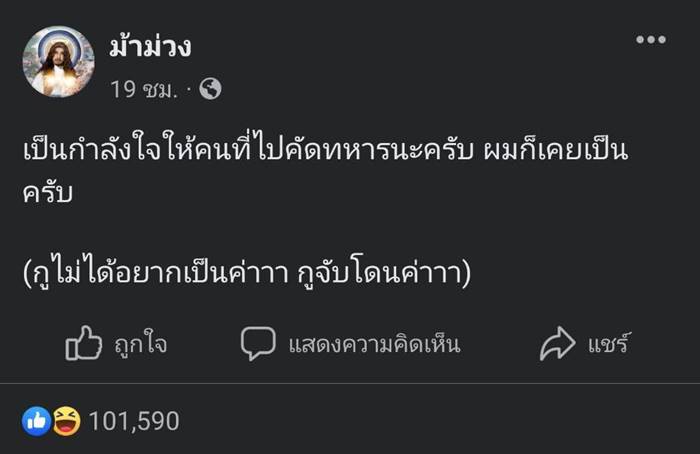Click the speech bubble comment icon
This screenshot has width=700, height=454.
tap(257, 344)
